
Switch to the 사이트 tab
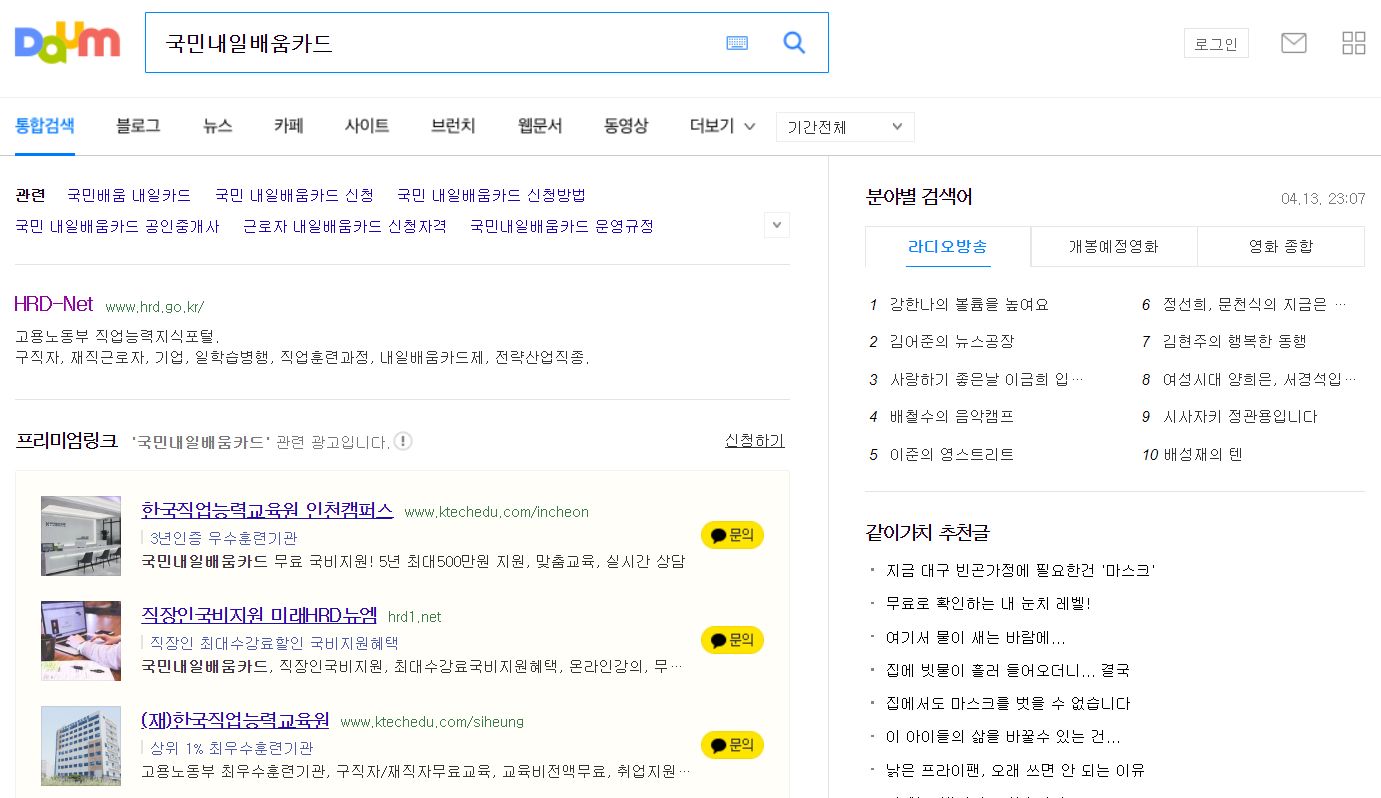pyautogui.click(x=367, y=126)
